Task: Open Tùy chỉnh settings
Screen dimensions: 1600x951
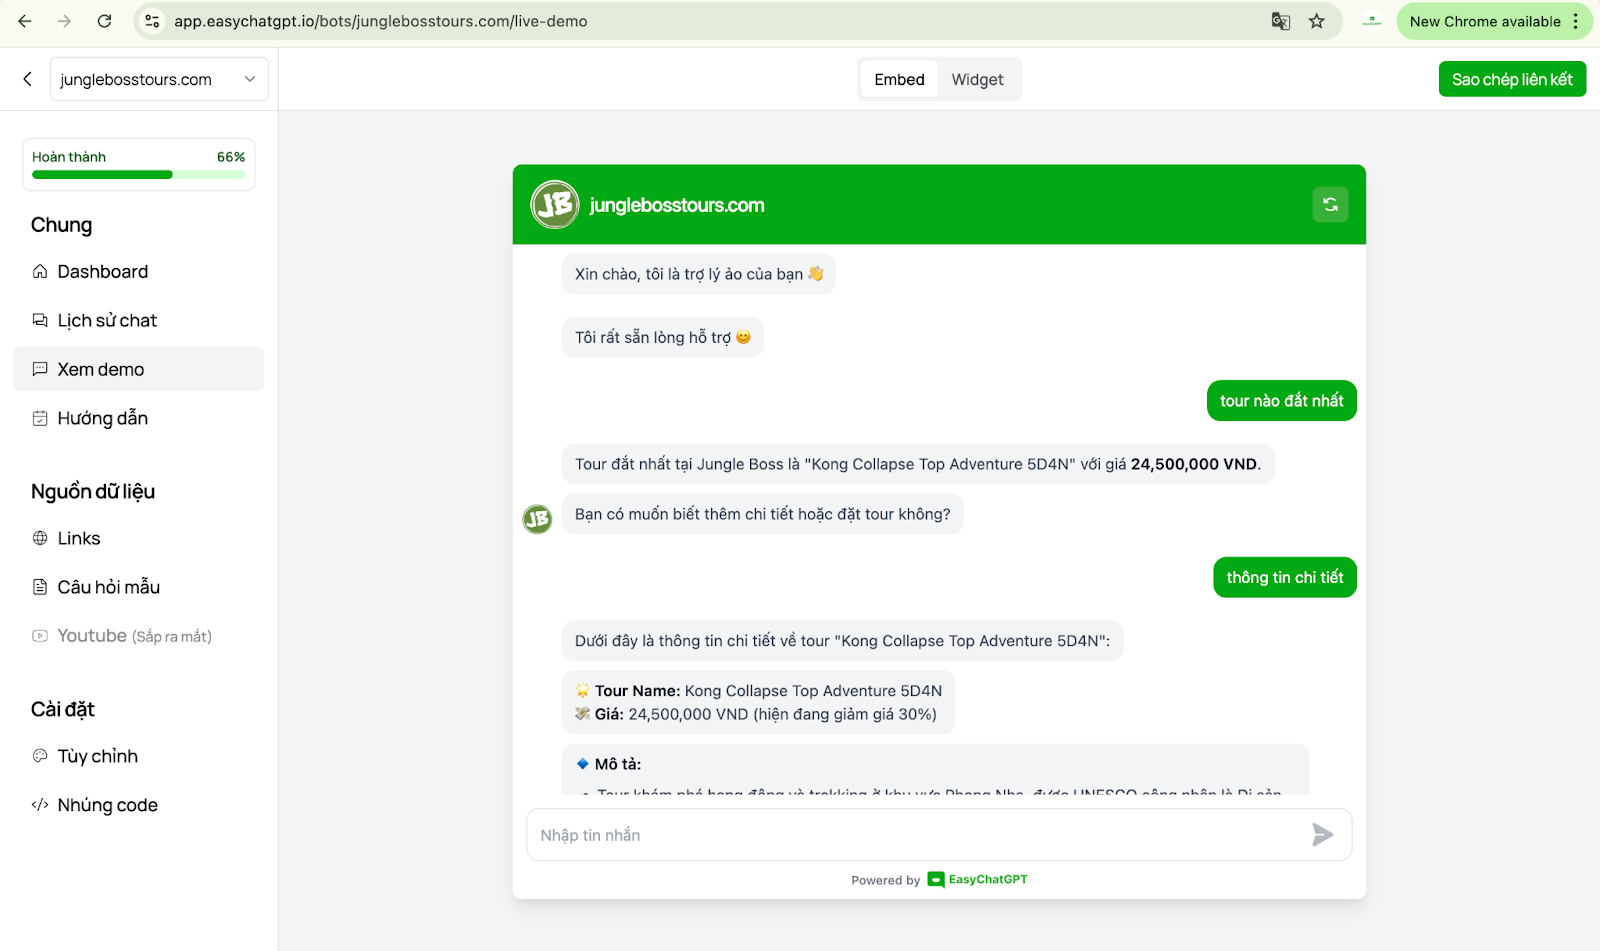Action: coord(138,756)
